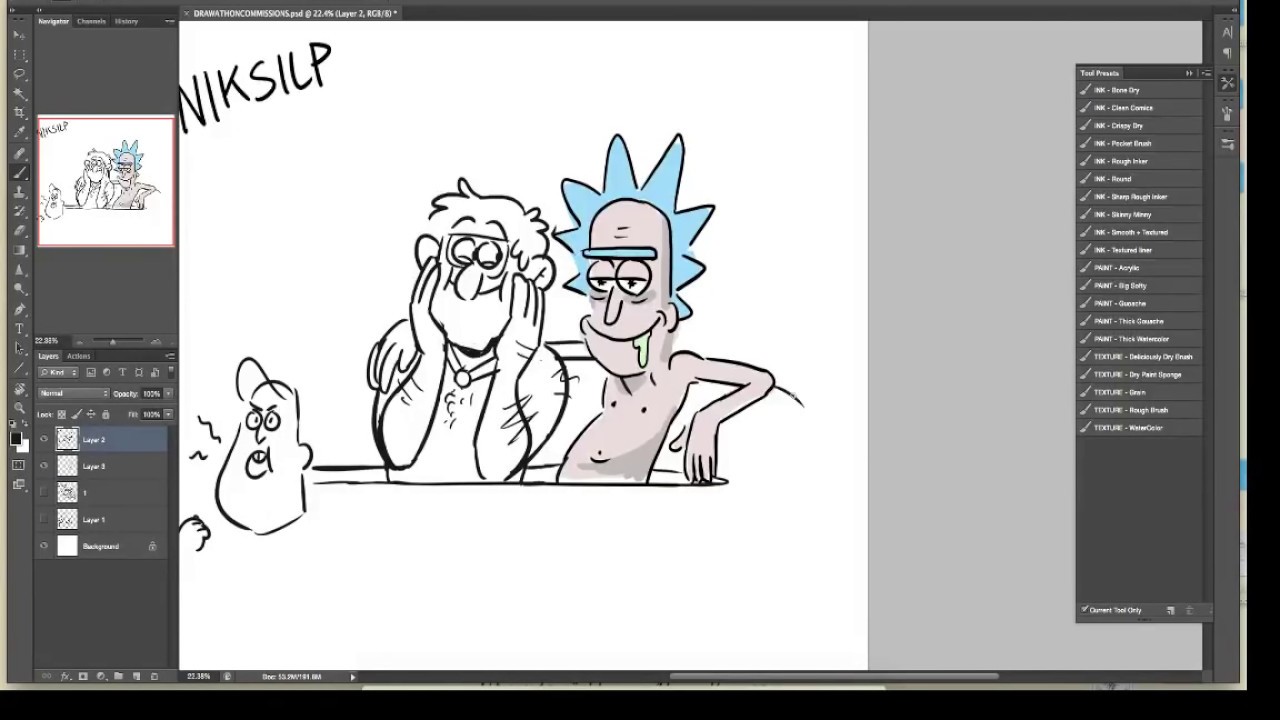Image resolution: width=1280 pixels, height=720 pixels.
Task: Select the Type tool
Action: [19, 328]
